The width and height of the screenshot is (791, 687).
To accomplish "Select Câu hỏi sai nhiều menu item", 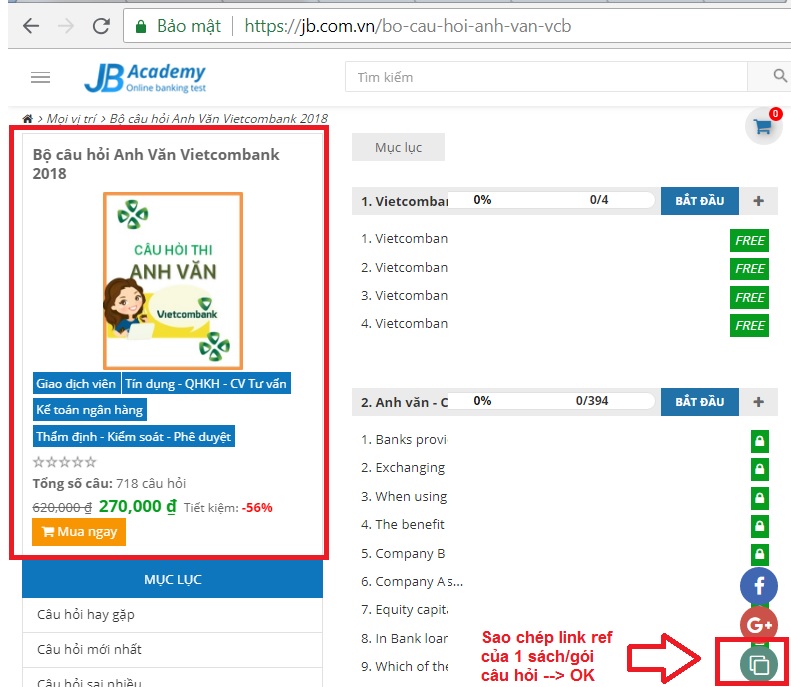I will click(173, 678).
